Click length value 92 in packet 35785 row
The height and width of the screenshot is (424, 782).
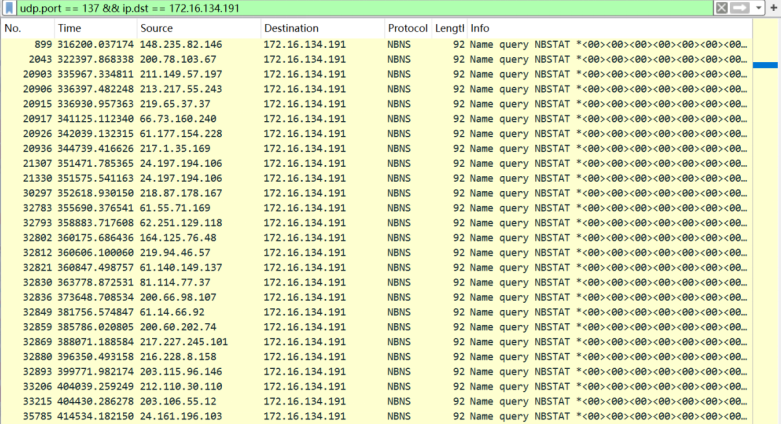pyautogui.click(x=459, y=417)
